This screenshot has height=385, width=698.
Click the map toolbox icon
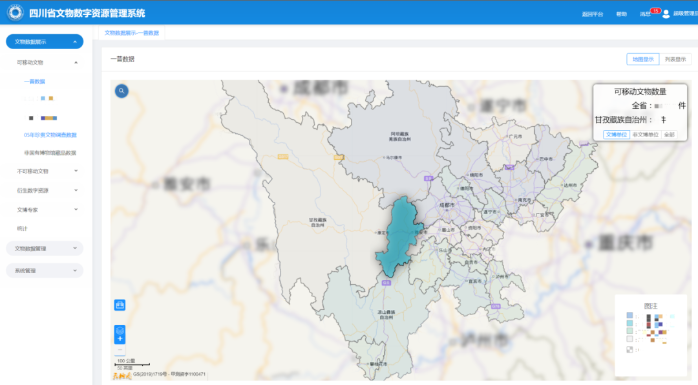coord(120,305)
